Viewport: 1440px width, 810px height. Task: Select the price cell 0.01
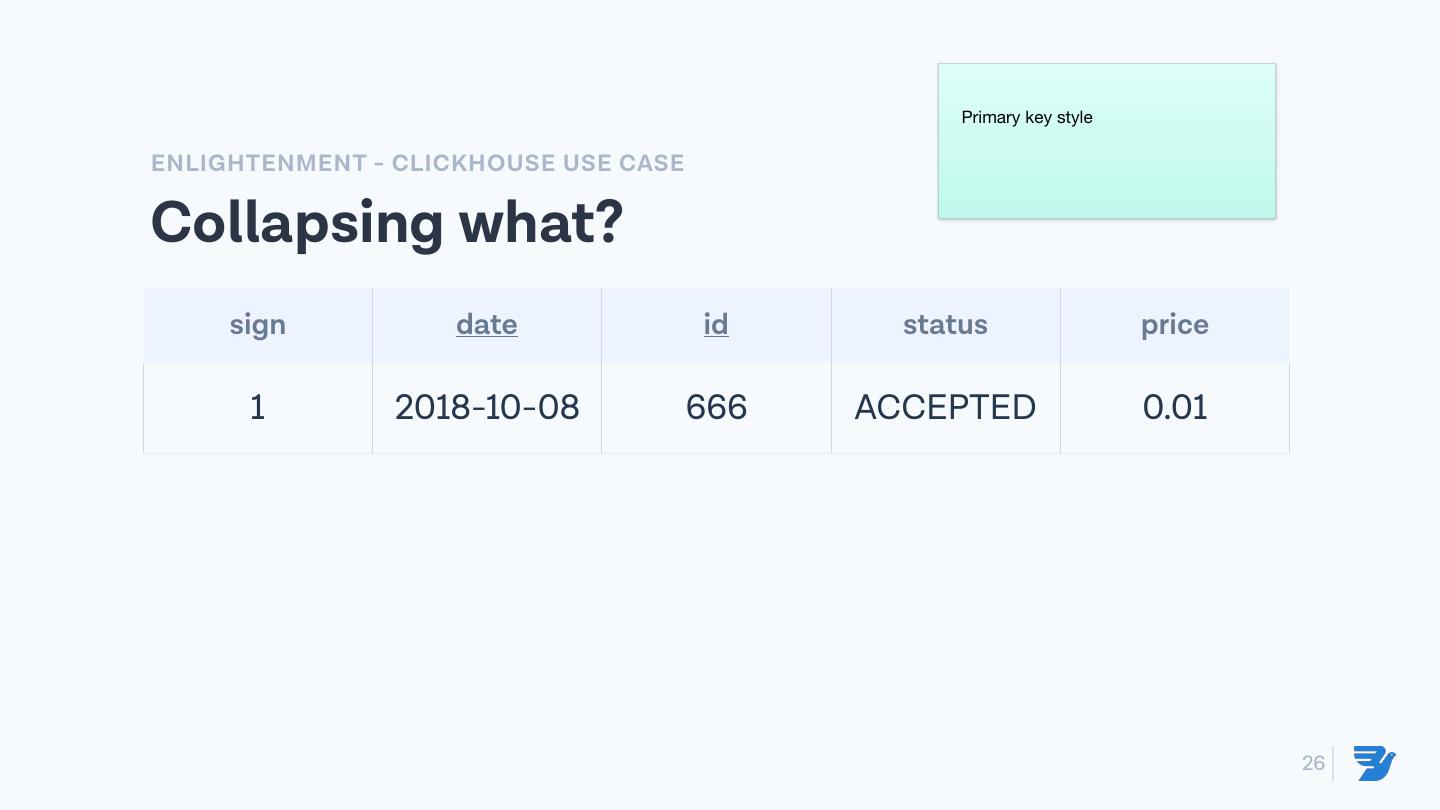(x=1174, y=407)
